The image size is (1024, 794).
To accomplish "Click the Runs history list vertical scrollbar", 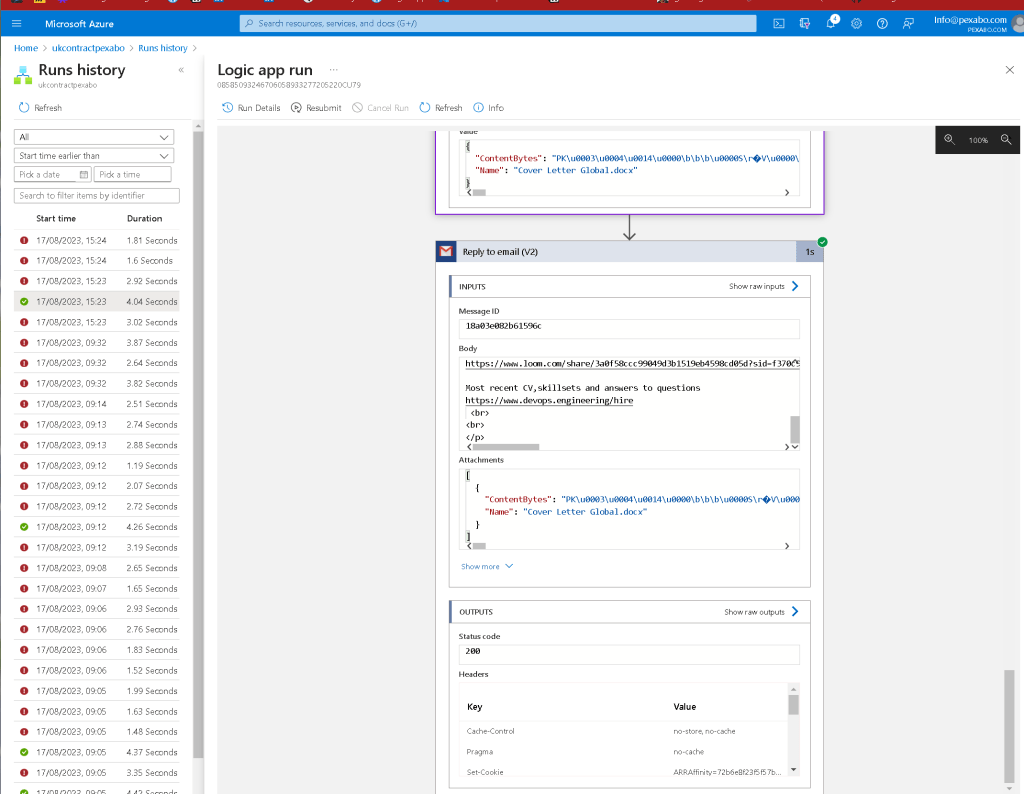I will [x=198, y=444].
